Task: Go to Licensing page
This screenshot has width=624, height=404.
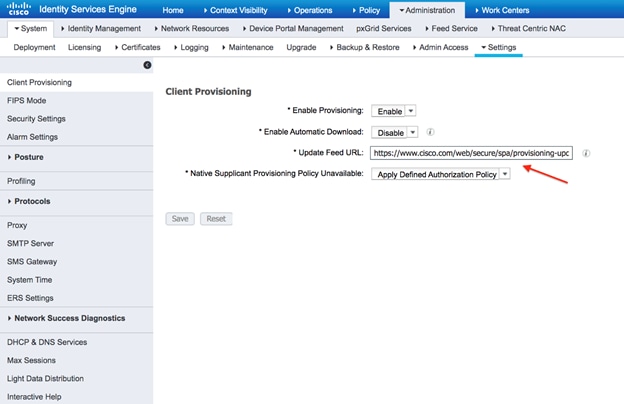Action: [84, 47]
